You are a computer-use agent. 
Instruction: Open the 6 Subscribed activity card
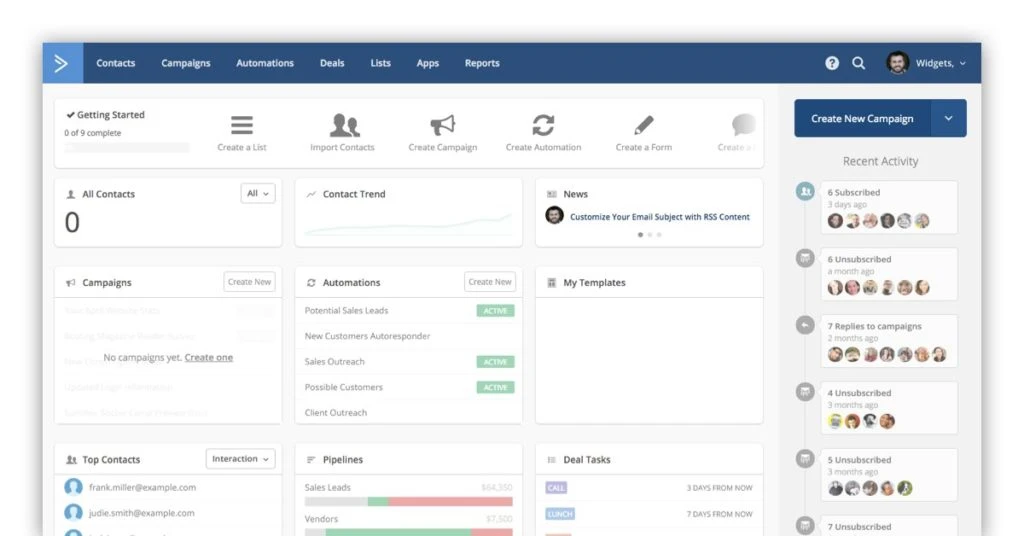coord(889,208)
